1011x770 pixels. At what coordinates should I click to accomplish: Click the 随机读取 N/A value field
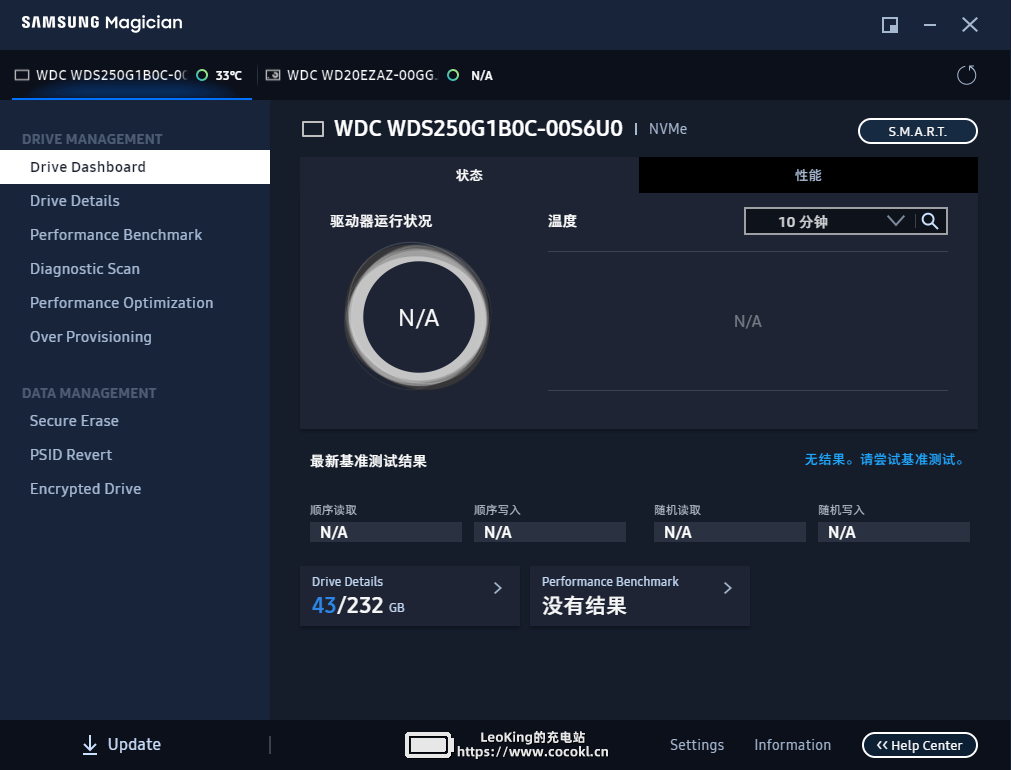pyautogui.click(x=730, y=532)
